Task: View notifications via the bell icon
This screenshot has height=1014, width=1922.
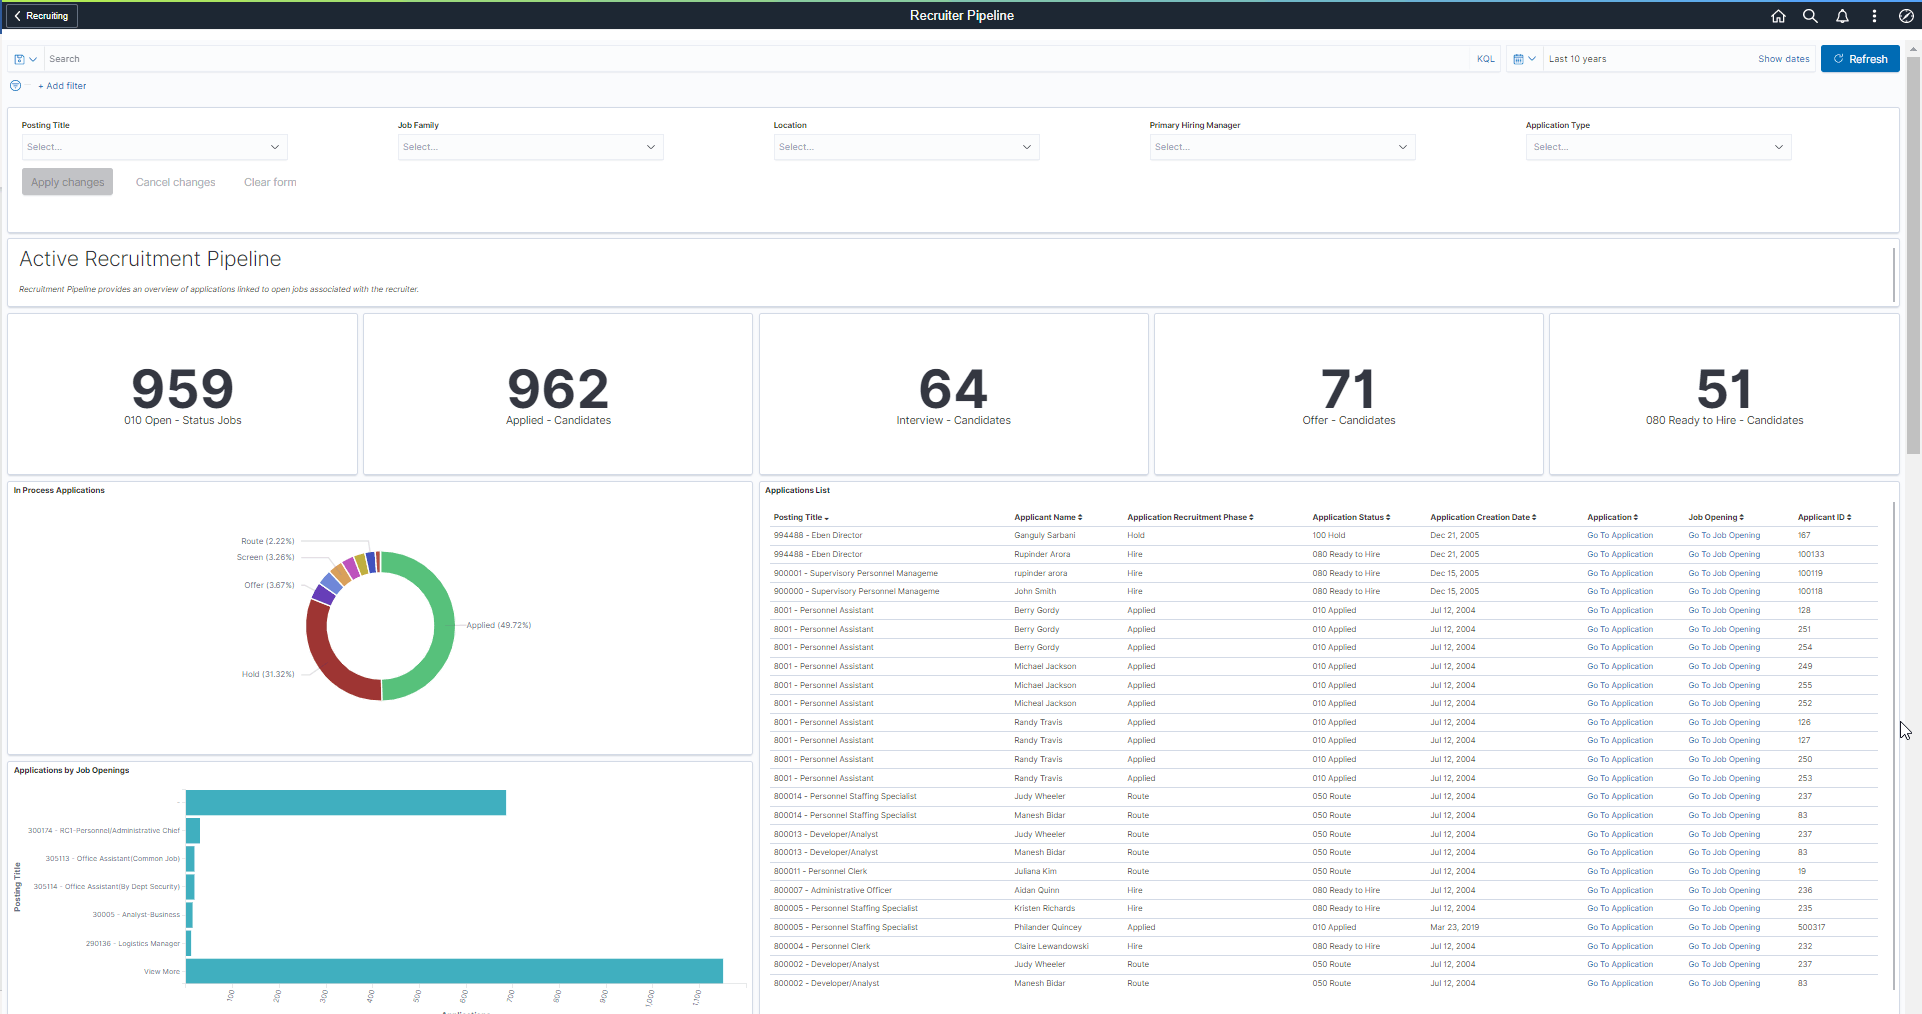Action: click(x=1842, y=16)
